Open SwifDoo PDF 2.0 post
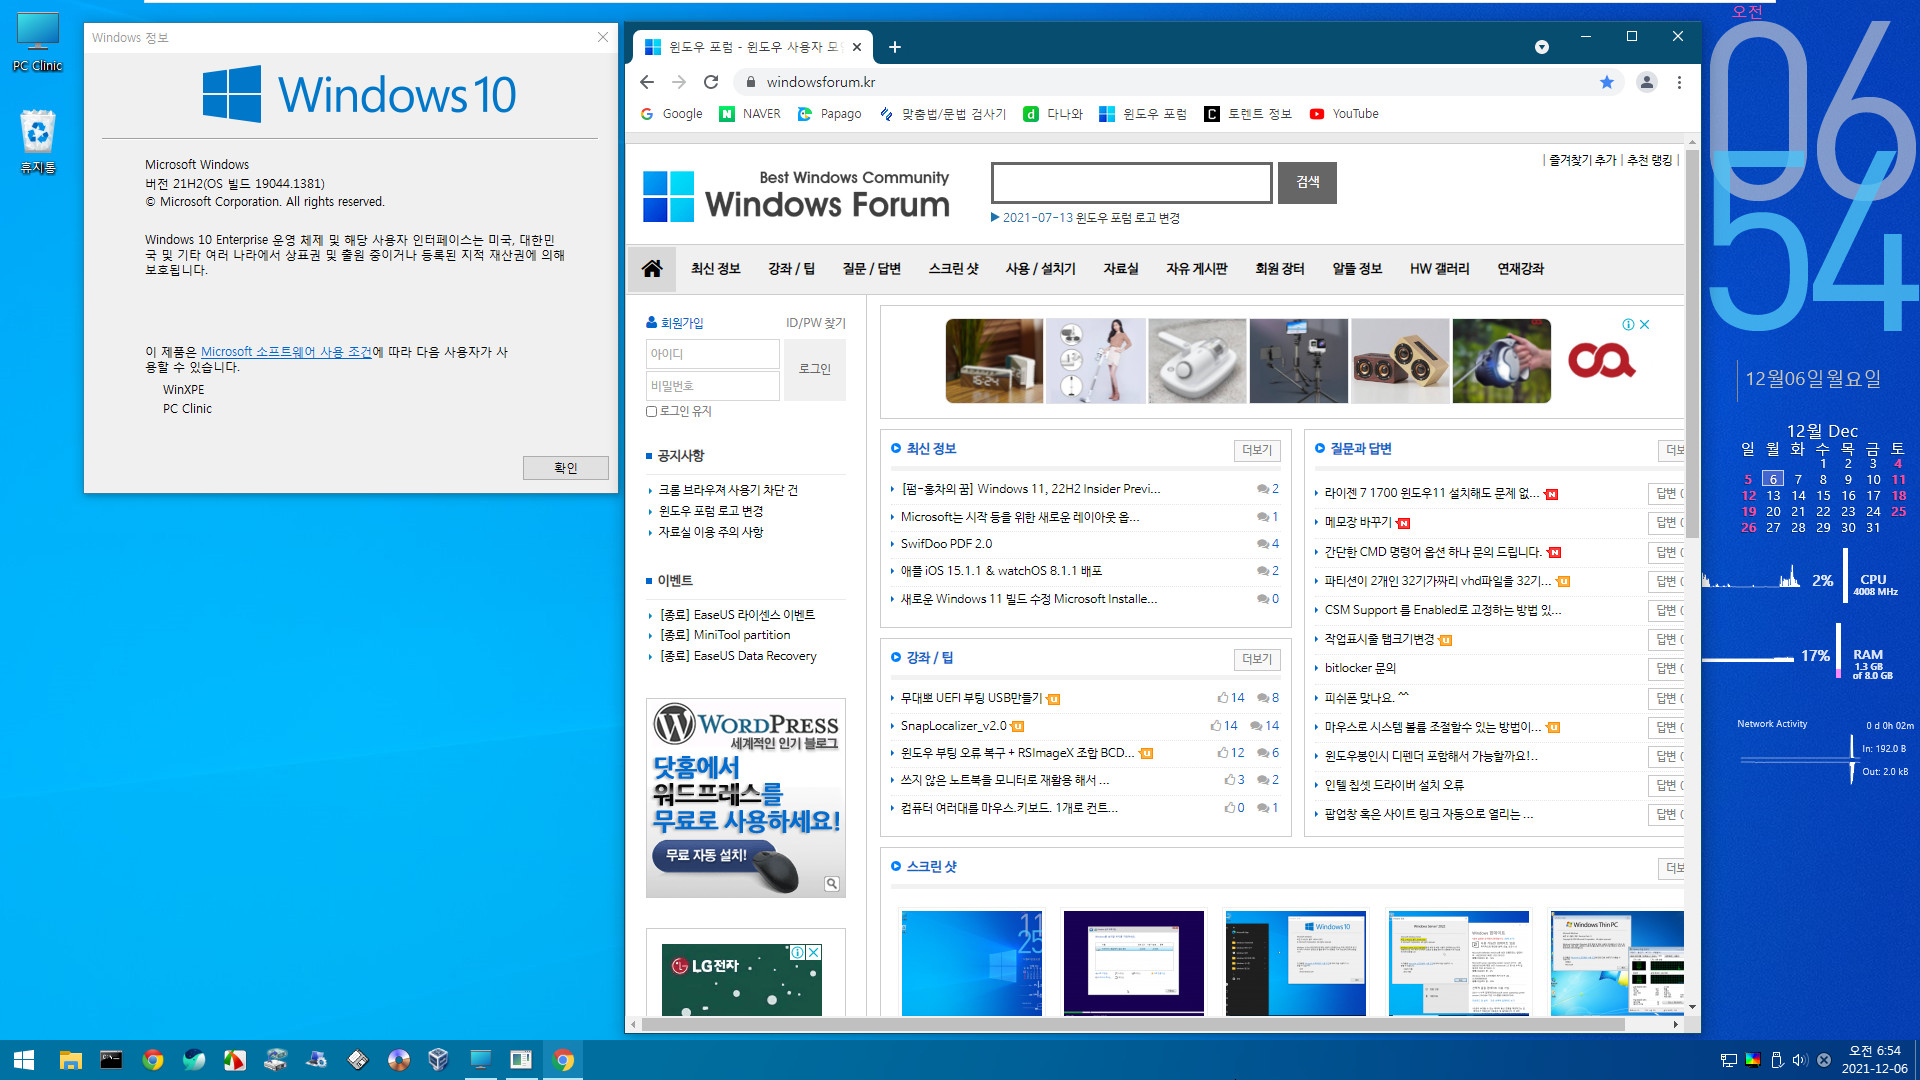 tap(946, 544)
